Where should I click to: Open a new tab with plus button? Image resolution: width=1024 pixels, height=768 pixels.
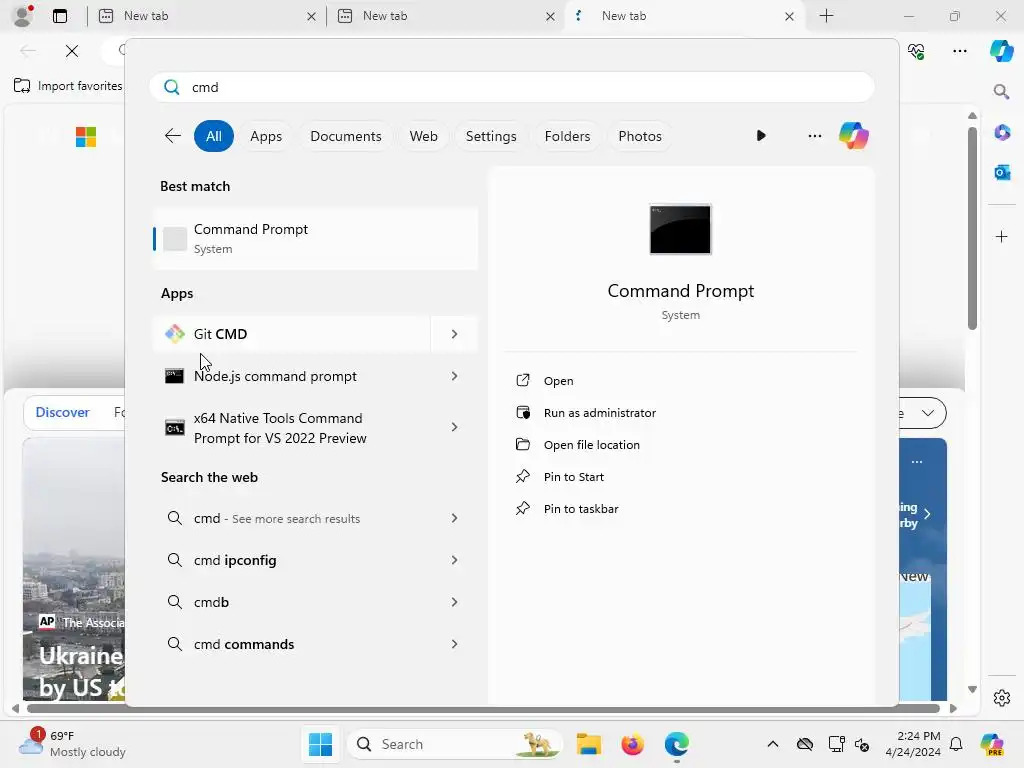826,16
